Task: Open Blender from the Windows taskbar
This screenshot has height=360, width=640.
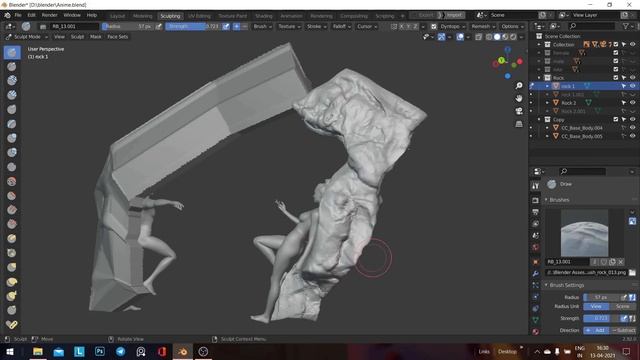Action: coord(182,351)
